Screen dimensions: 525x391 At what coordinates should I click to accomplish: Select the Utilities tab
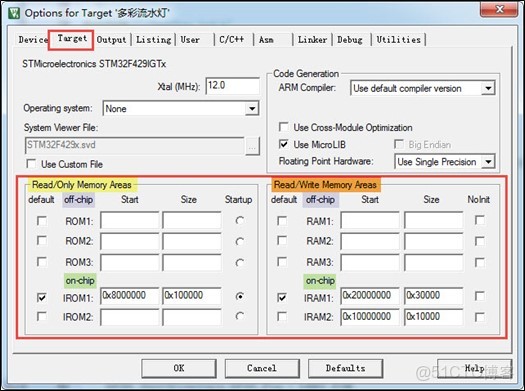pos(398,40)
